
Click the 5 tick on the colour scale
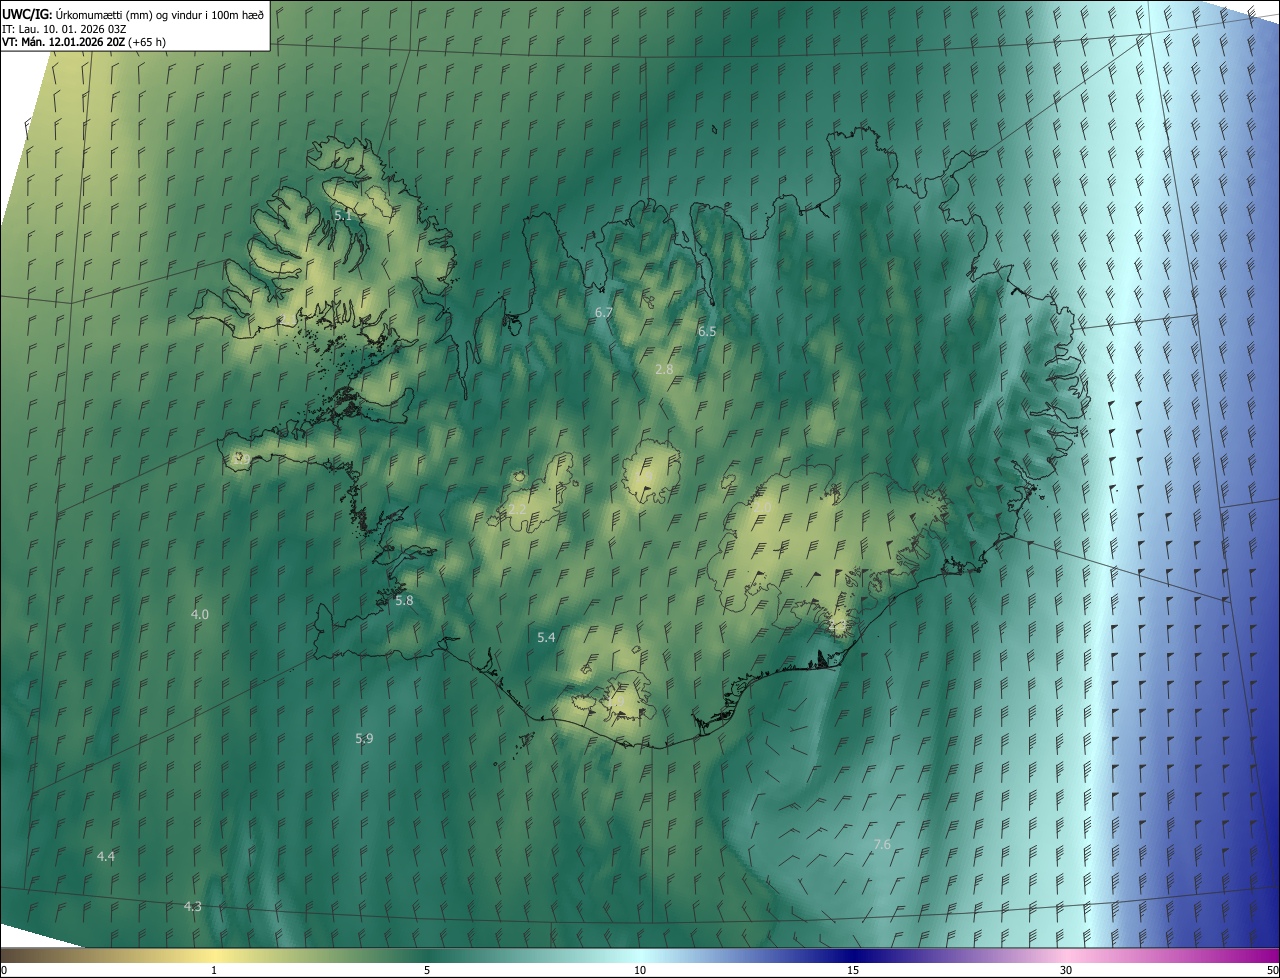(427, 970)
